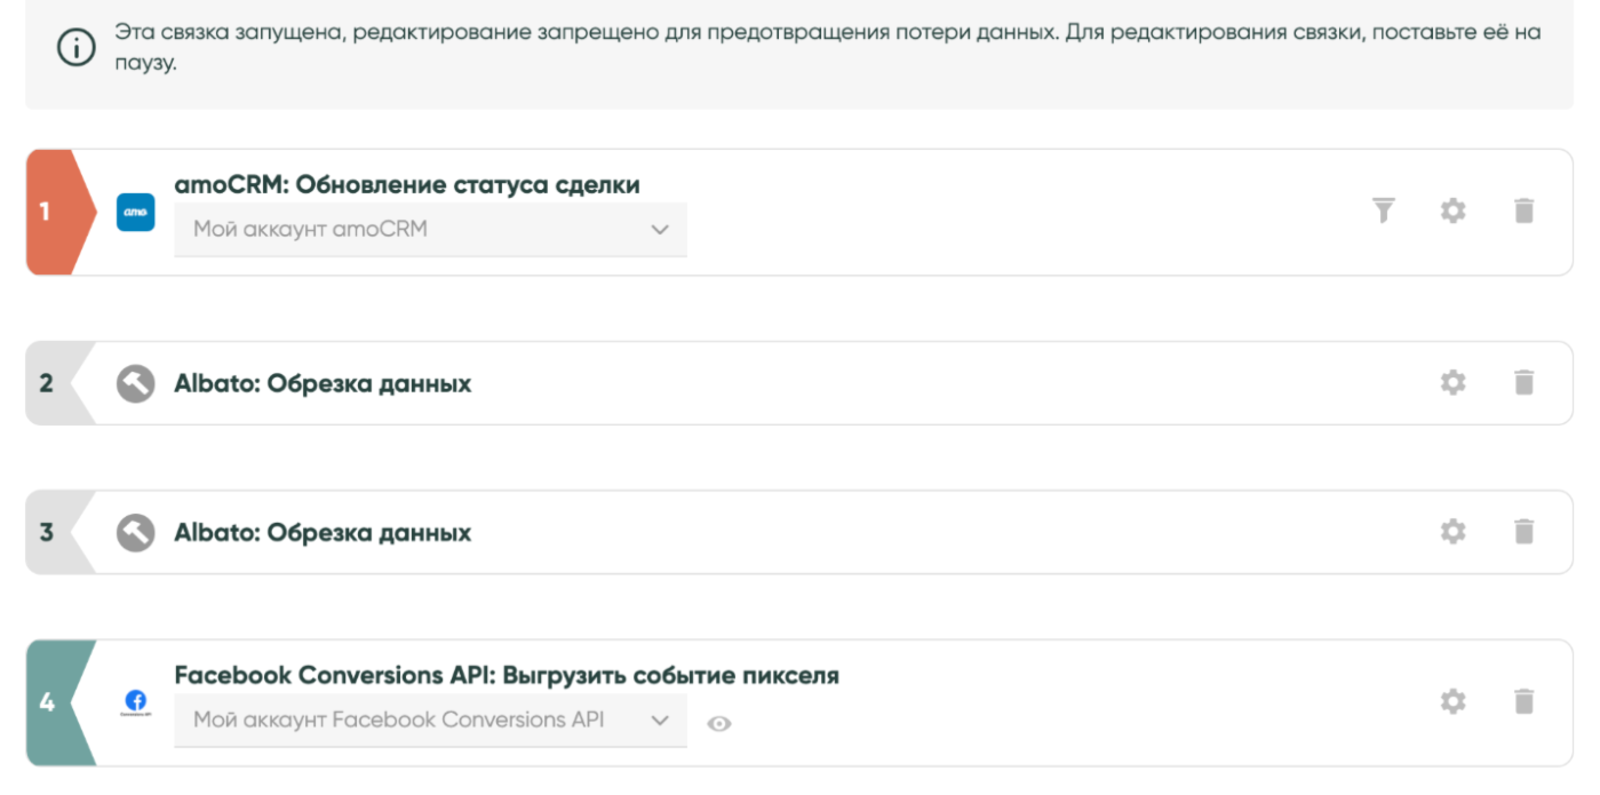Open settings gear for step 3
Screen dimensions: 1600x795
pyautogui.click(x=1452, y=531)
